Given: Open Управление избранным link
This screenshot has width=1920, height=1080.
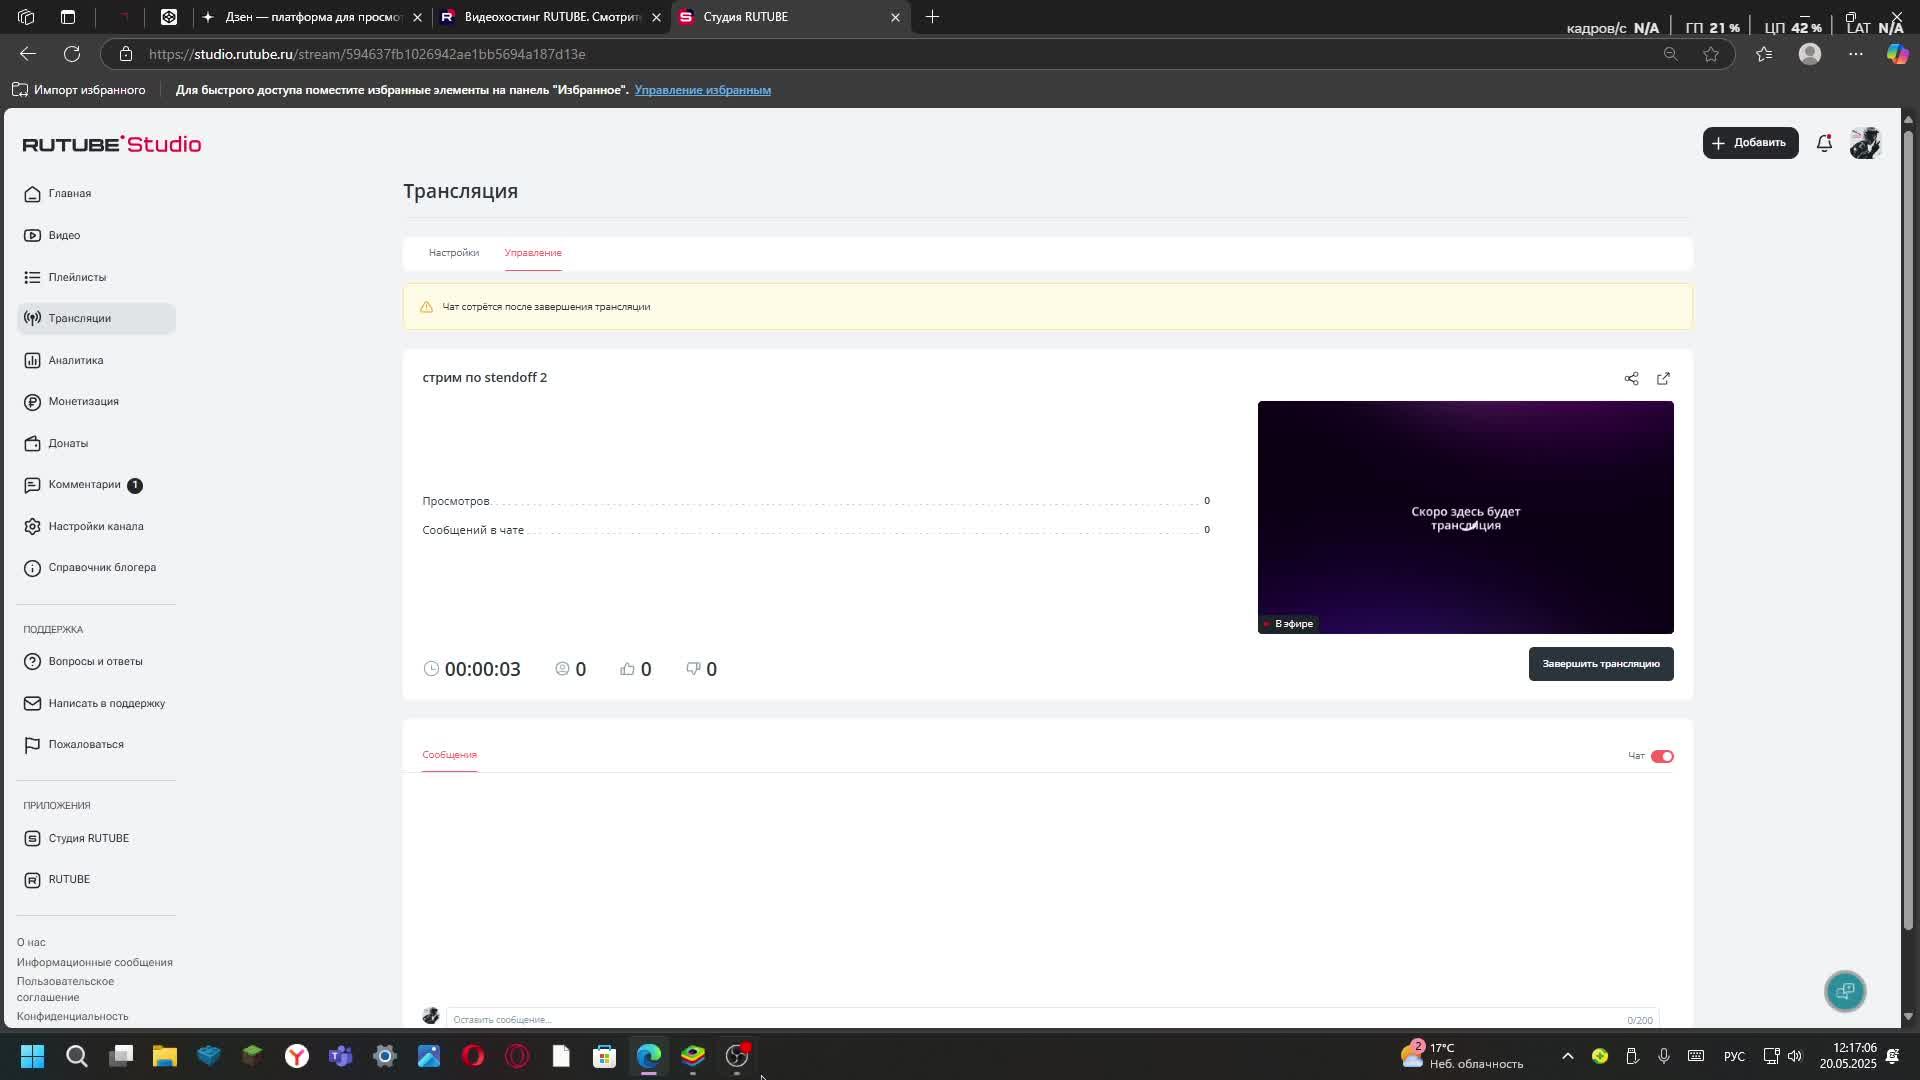Looking at the screenshot, I should [702, 90].
